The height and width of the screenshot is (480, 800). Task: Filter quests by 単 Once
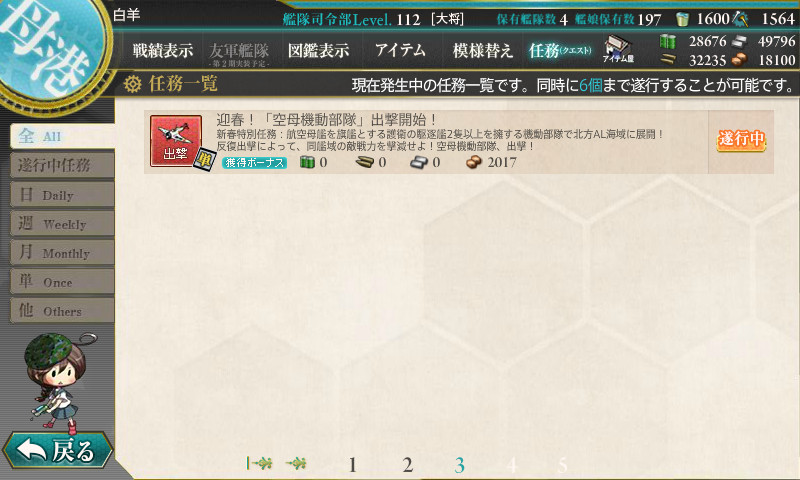tap(62, 282)
